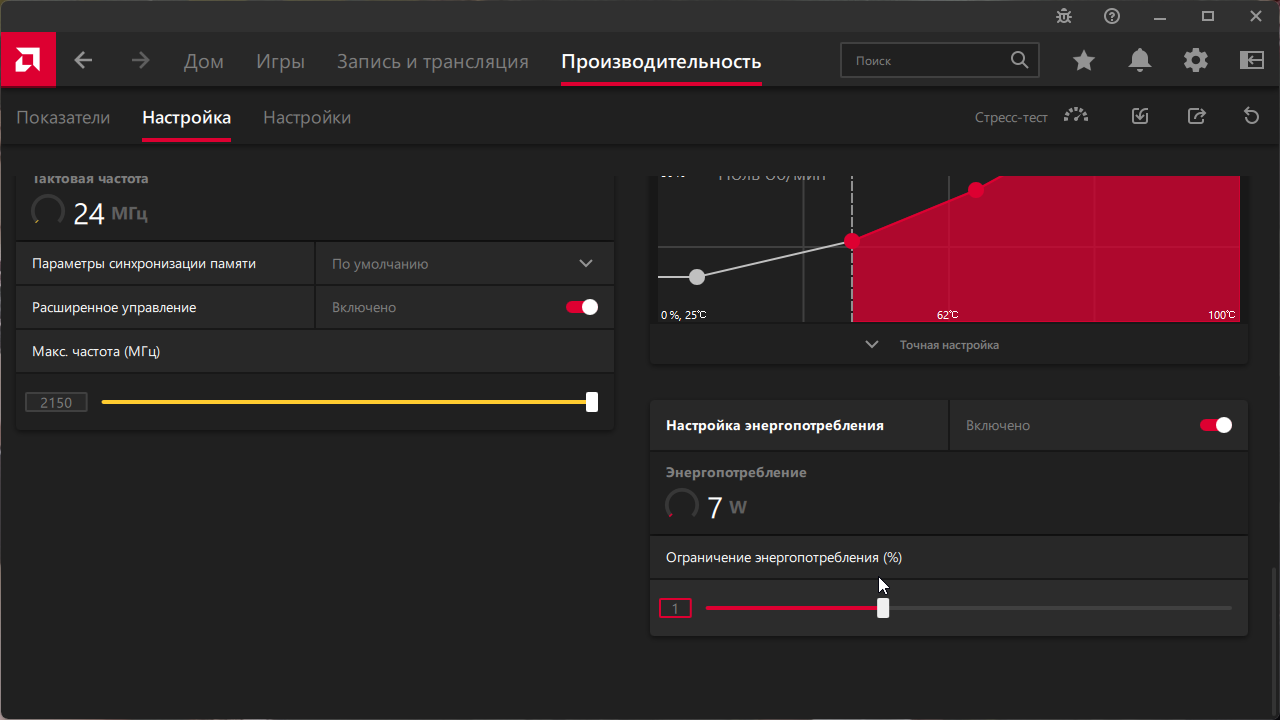Click the Ограничение энергопотребления (%) label
Viewport: 1280px width, 720px height.
pos(784,557)
